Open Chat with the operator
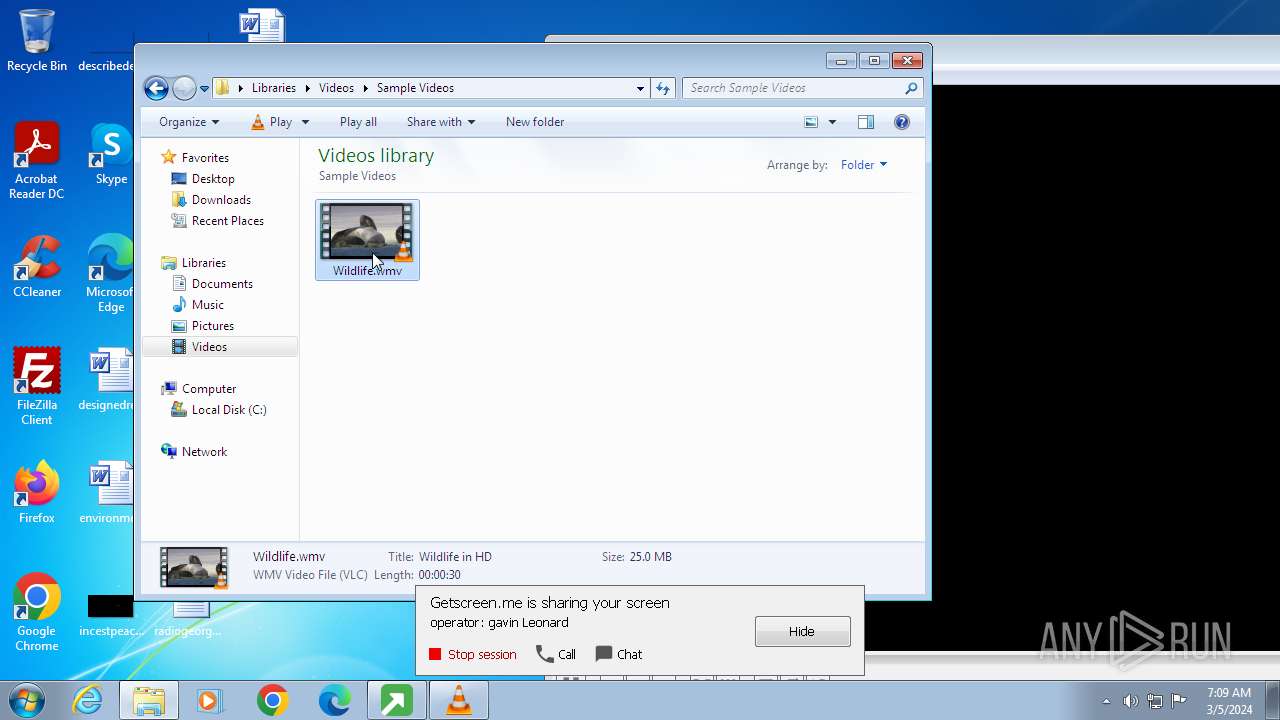1280x720 pixels. click(619, 654)
